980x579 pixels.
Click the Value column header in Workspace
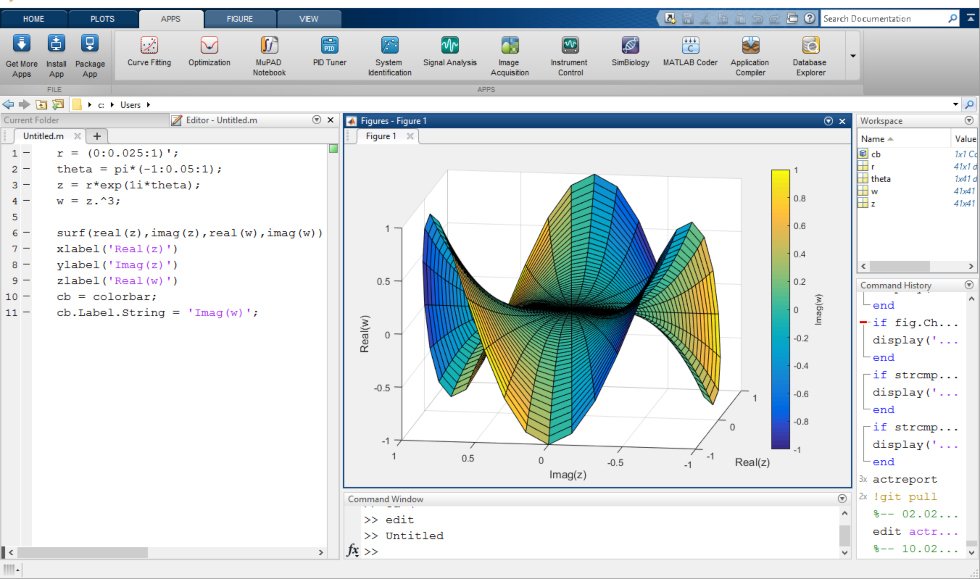click(x=964, y=139)
